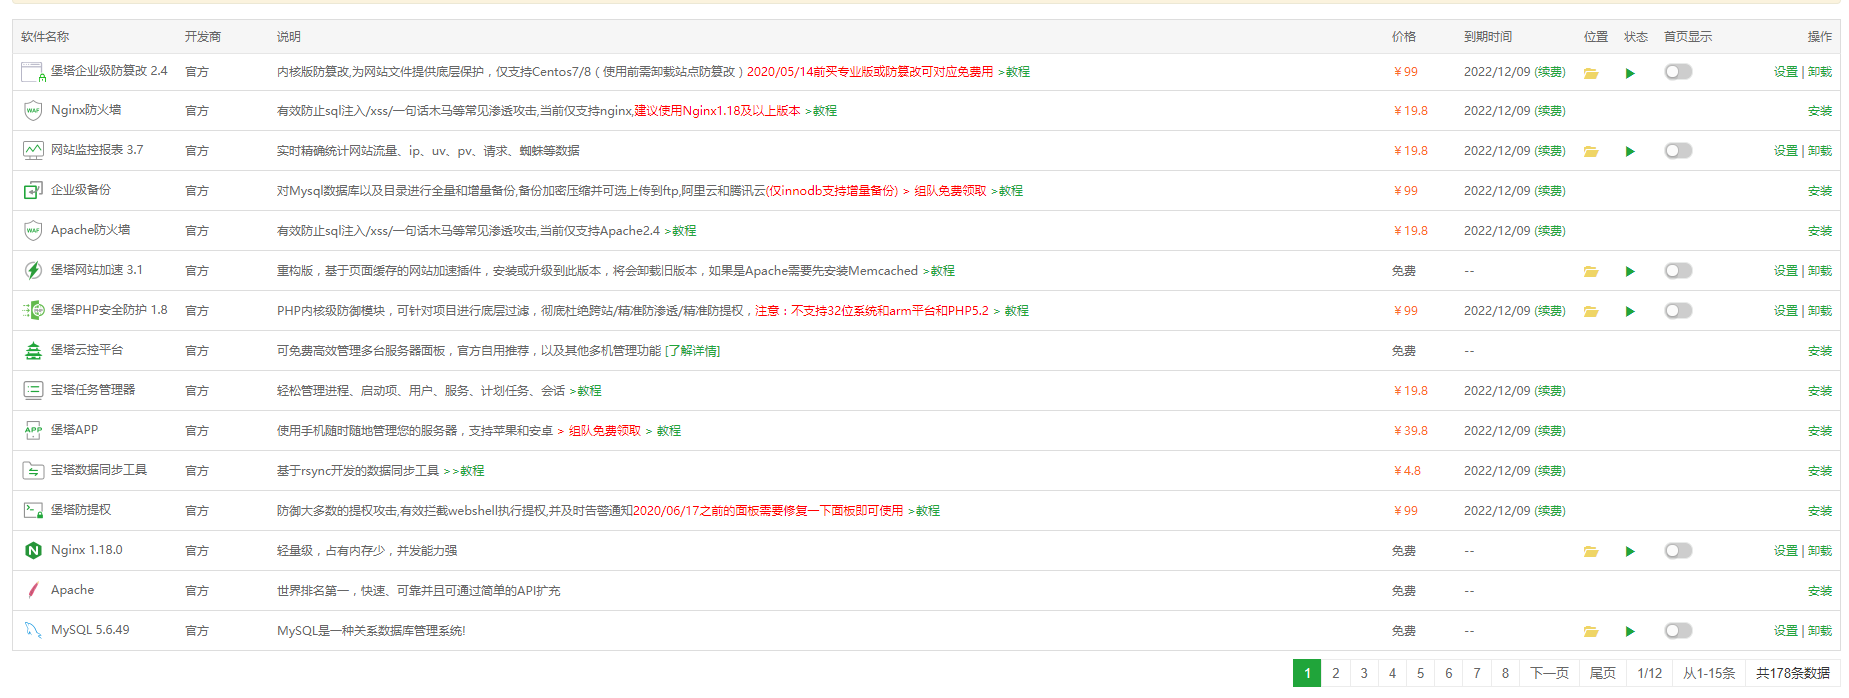The height and width of the screenshot is (698, 1849).
Task: Toggle homepage display for 堡塔PHP安全防护
Action: [x=1678, y=311]
